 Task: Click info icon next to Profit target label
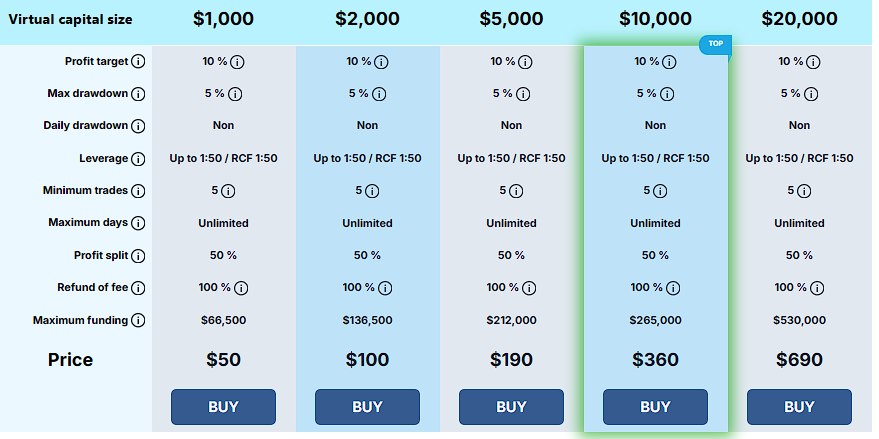(138, 62)
